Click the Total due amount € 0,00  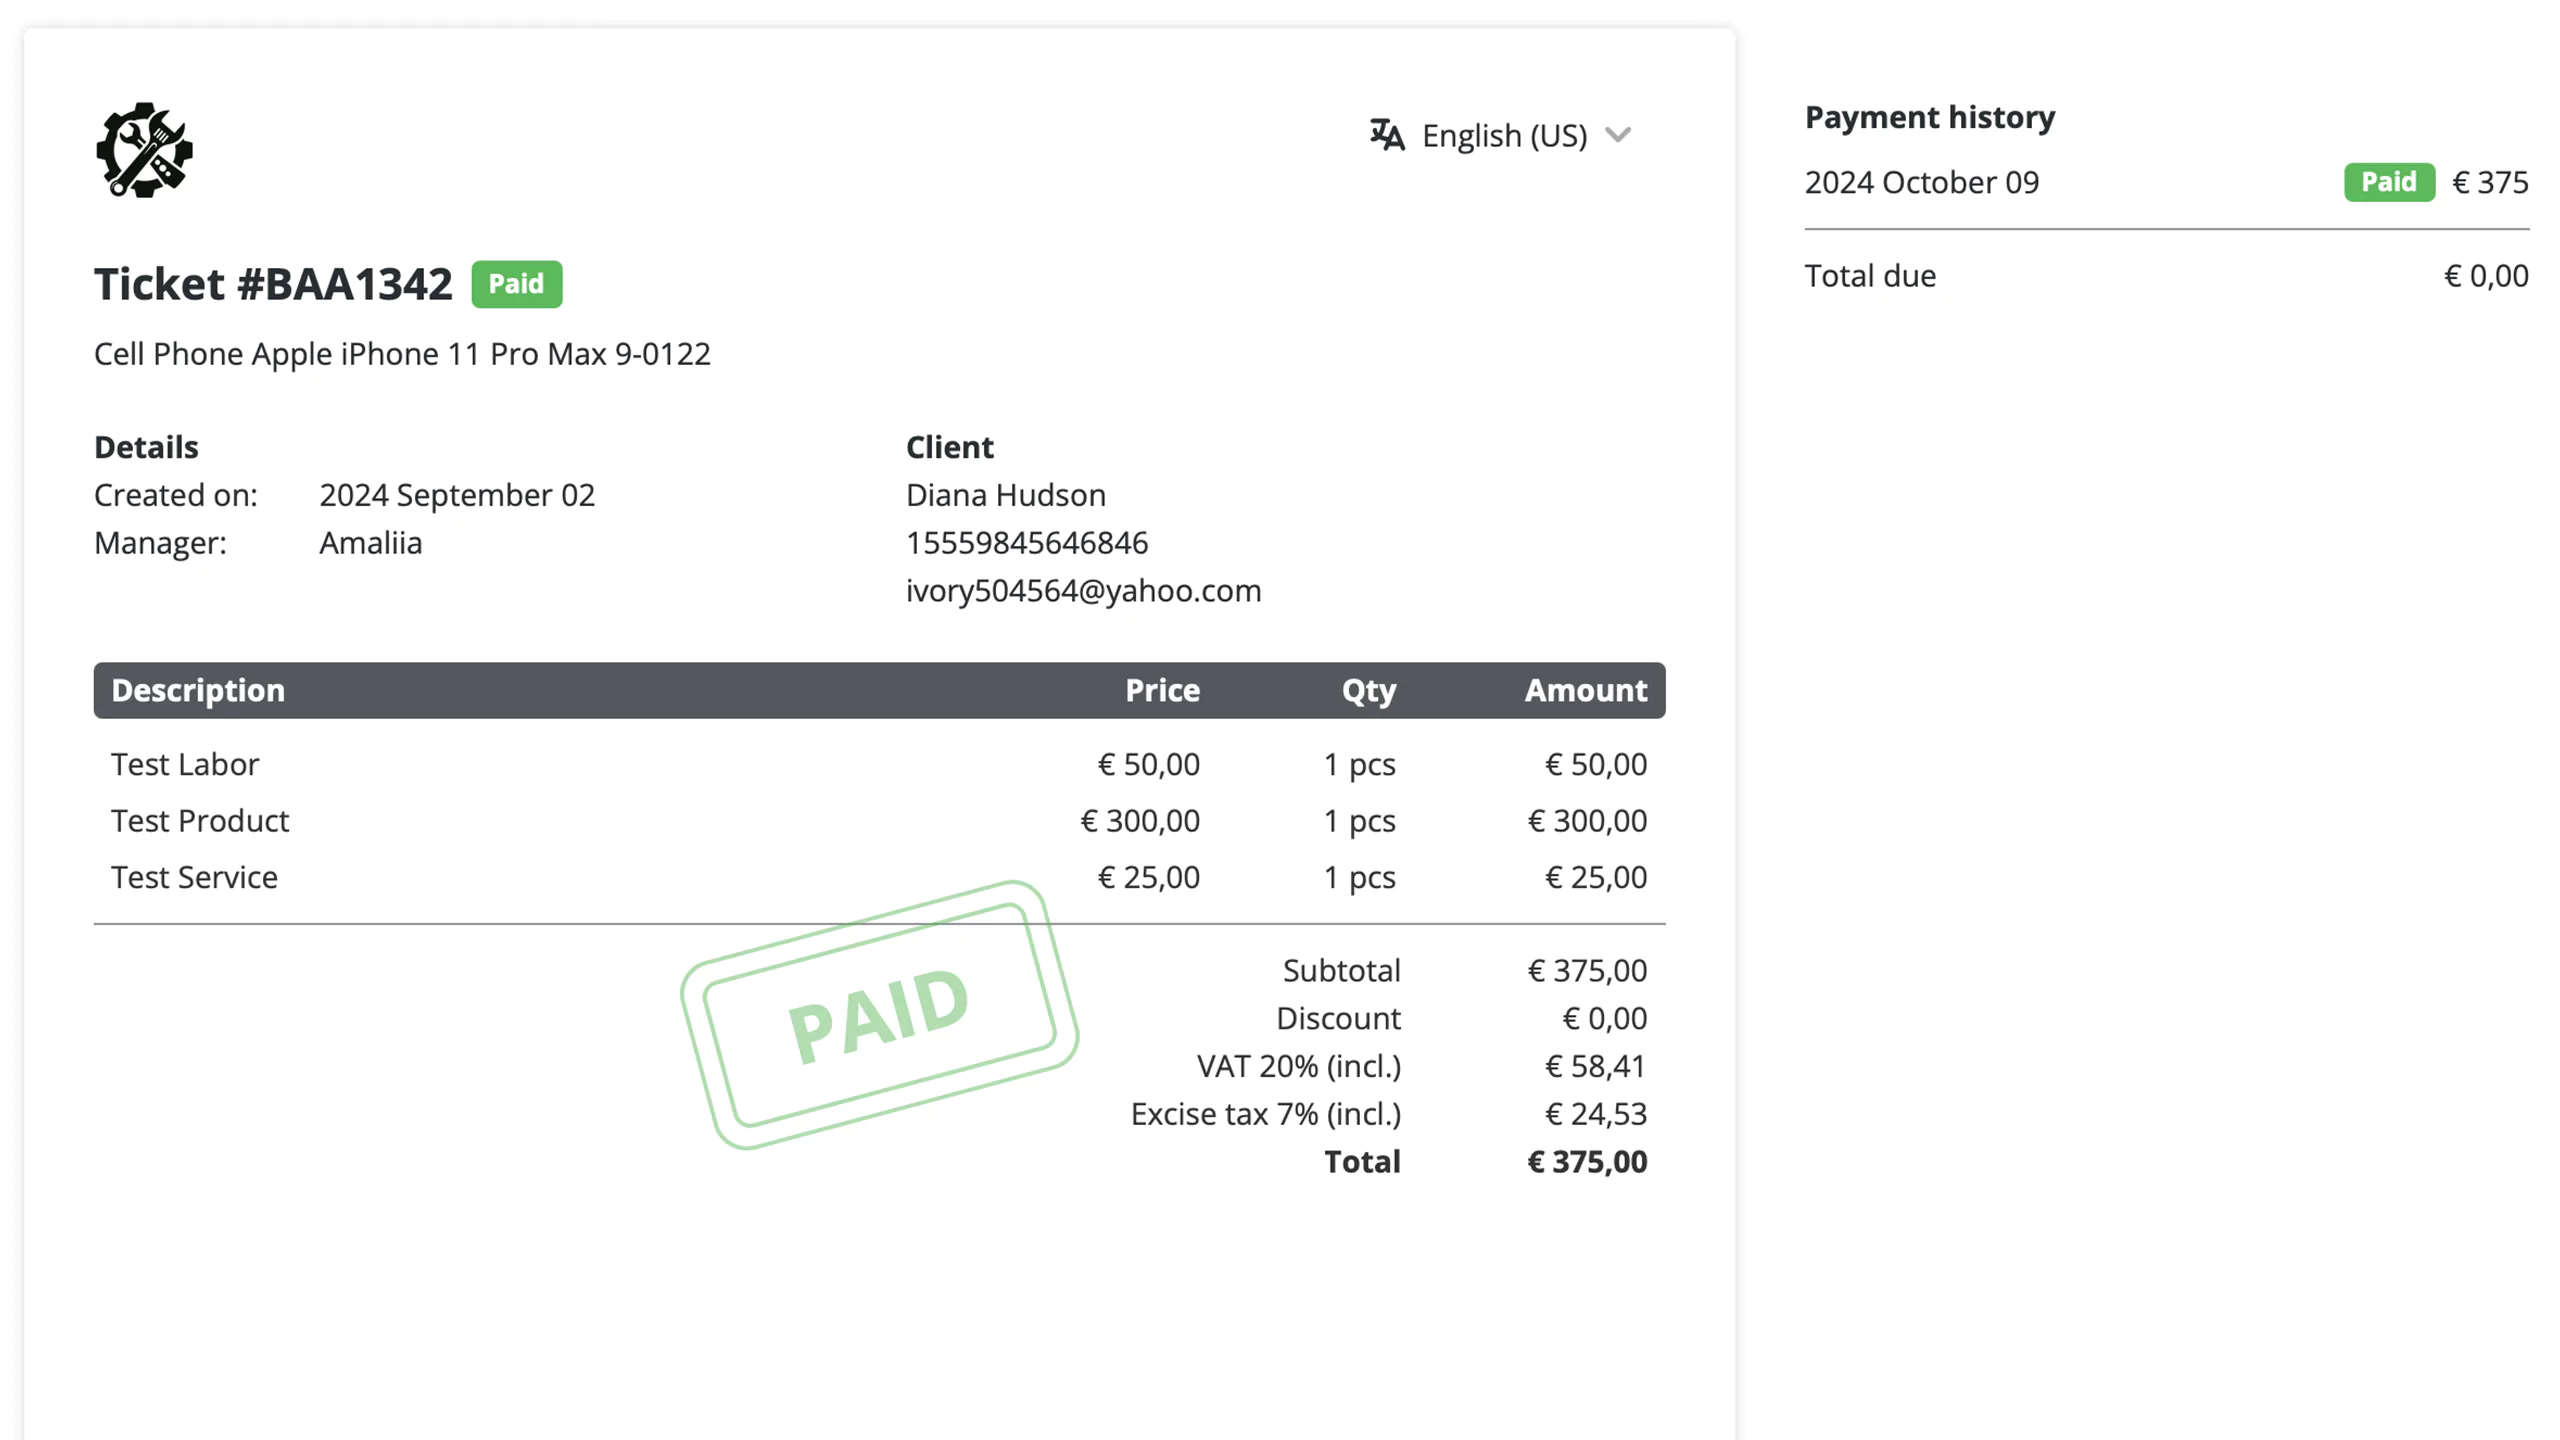tap(2486, 276)
